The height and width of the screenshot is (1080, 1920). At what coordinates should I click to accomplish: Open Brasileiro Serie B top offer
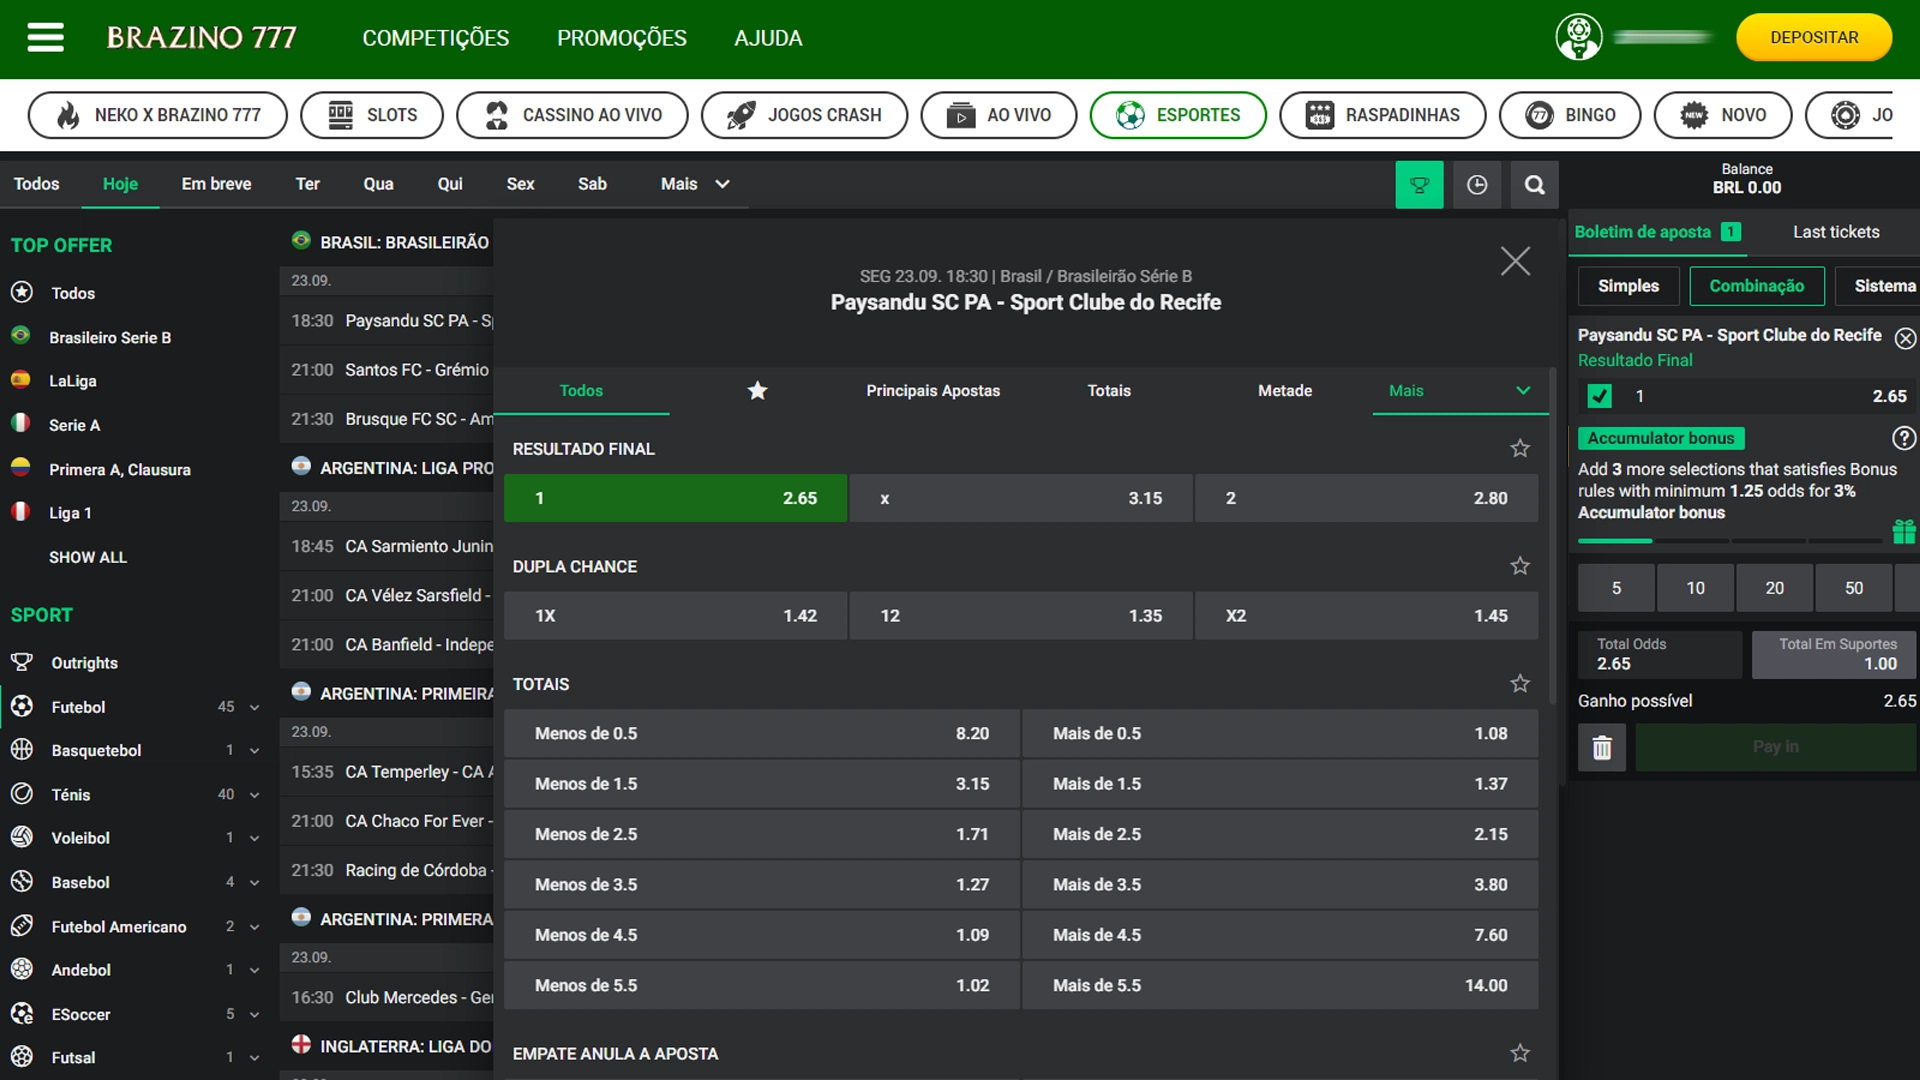click(x=110, y=337)
